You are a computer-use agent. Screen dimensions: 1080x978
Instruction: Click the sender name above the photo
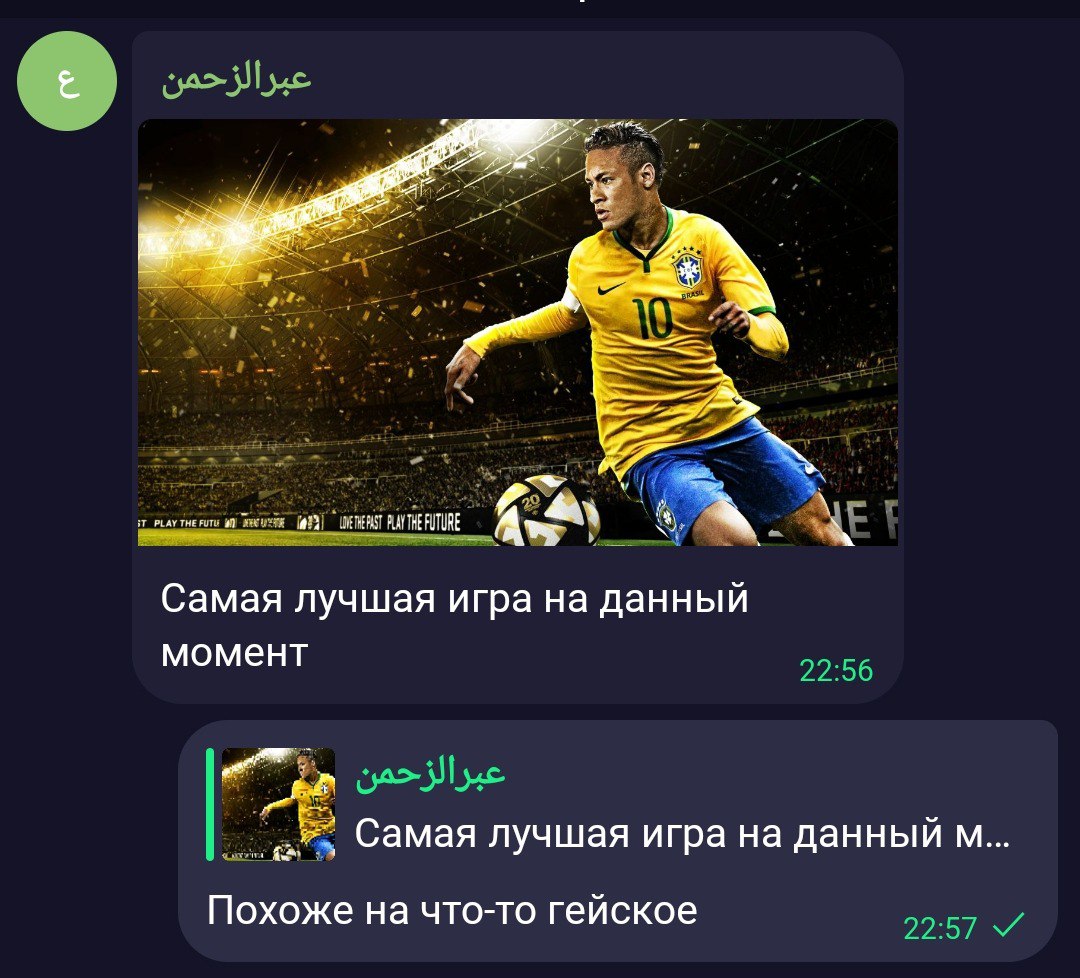(x=237, y=79)
